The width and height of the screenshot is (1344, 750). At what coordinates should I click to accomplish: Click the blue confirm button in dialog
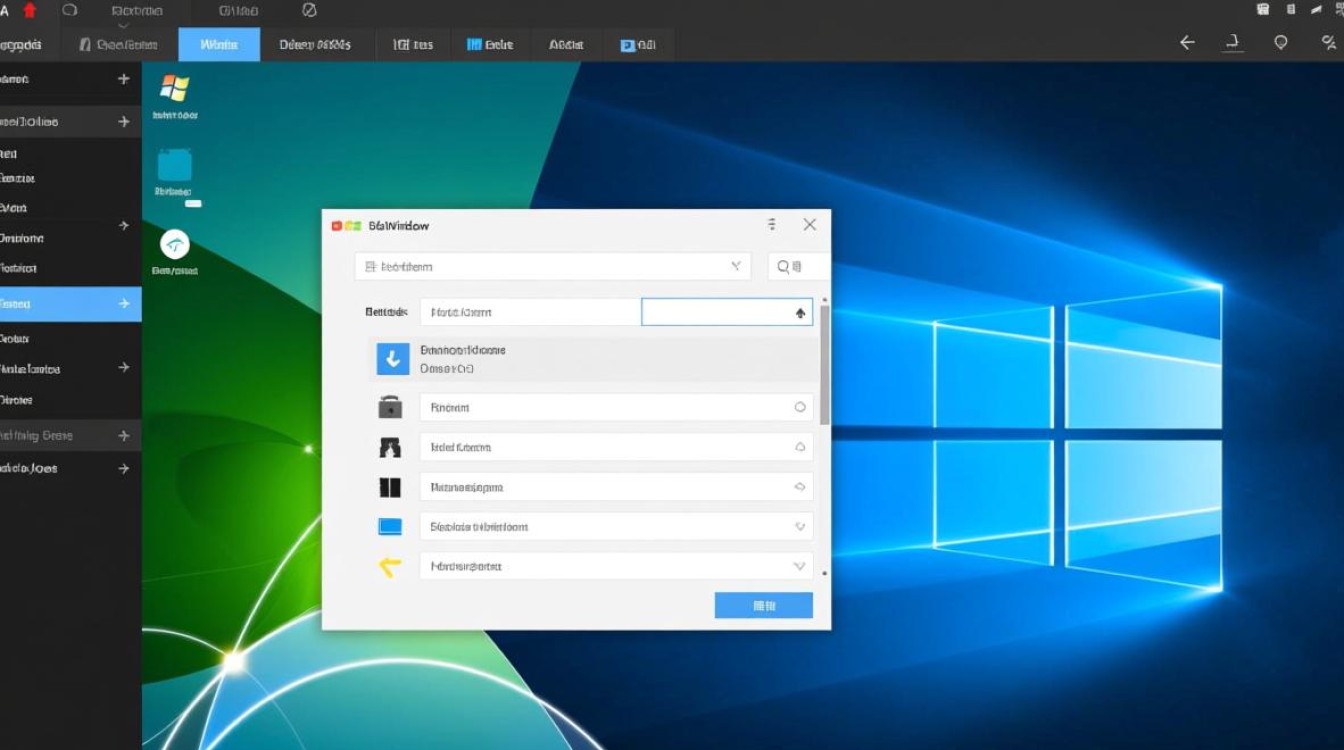pyautogui.click(x=763, y=605)
